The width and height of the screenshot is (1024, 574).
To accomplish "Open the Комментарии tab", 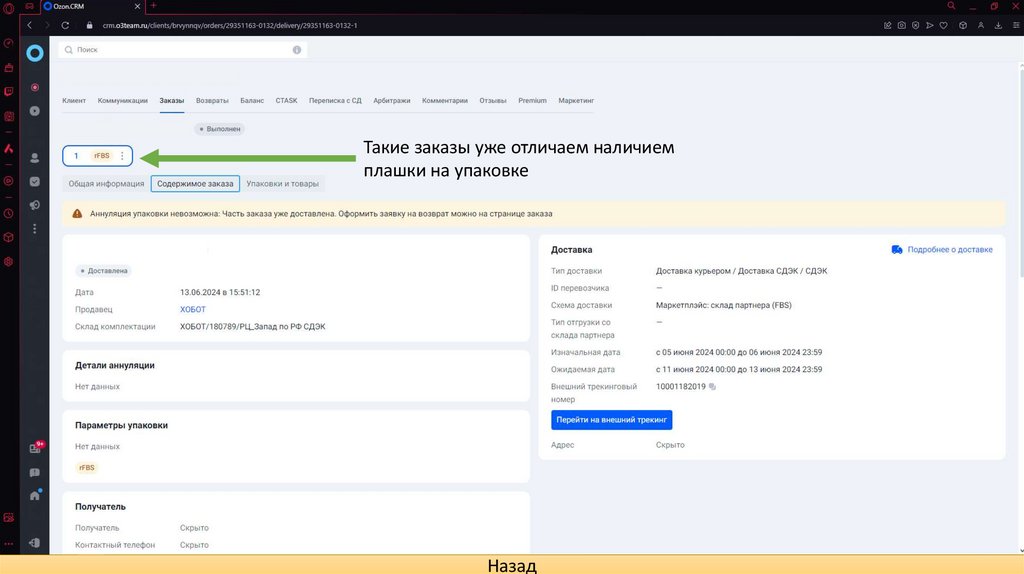I will coord(445,101).
